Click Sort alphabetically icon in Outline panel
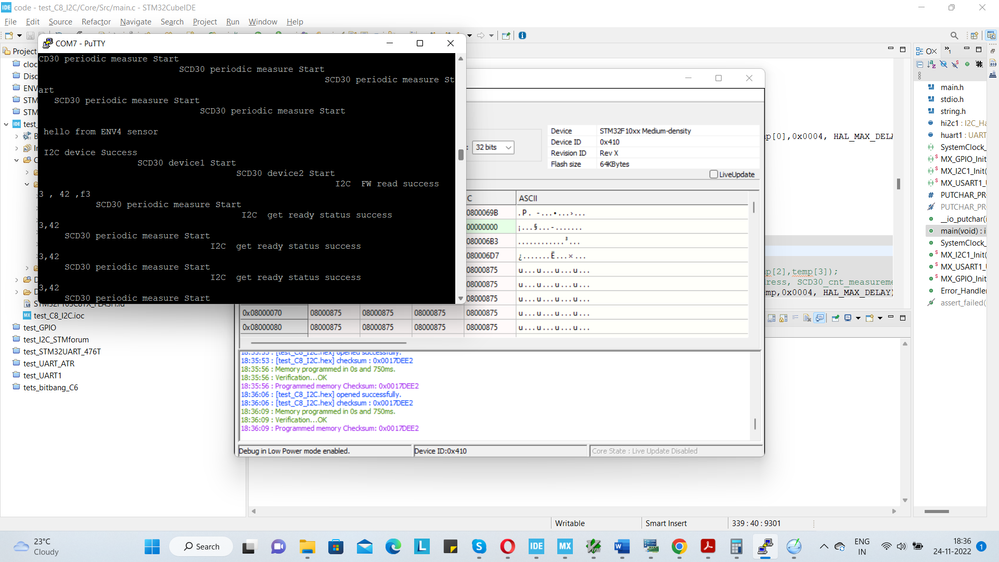The width and height of the screenshot is (999, 562). [x=931, y=64]
